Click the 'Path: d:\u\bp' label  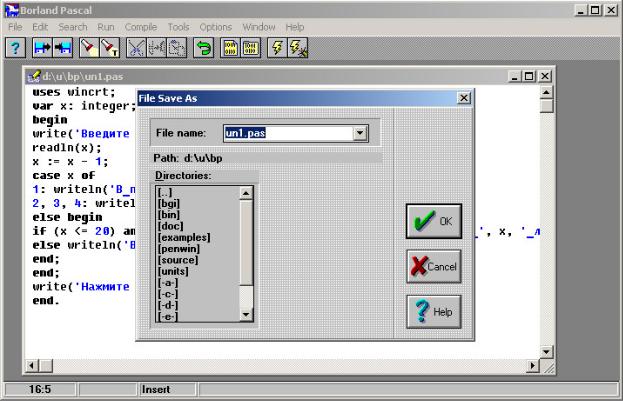tap(188, 158)
